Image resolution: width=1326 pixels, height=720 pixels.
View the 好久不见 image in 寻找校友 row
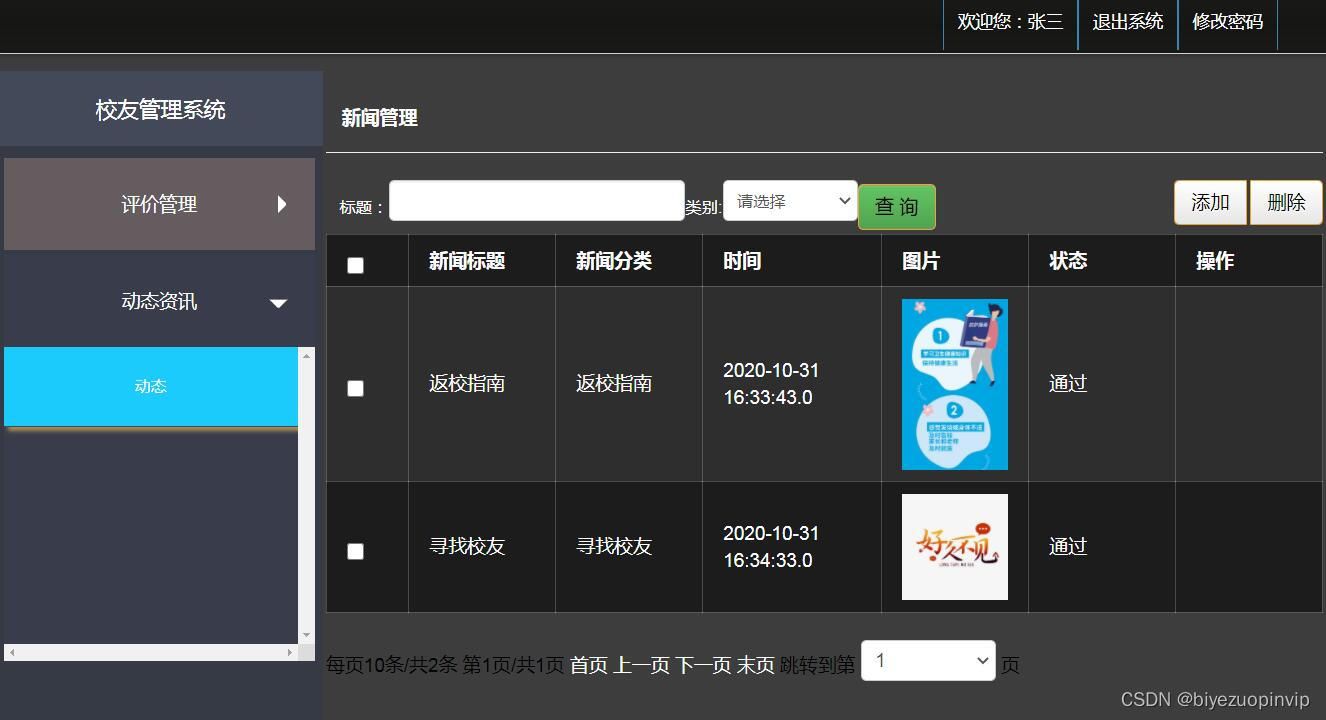[954, 547]
